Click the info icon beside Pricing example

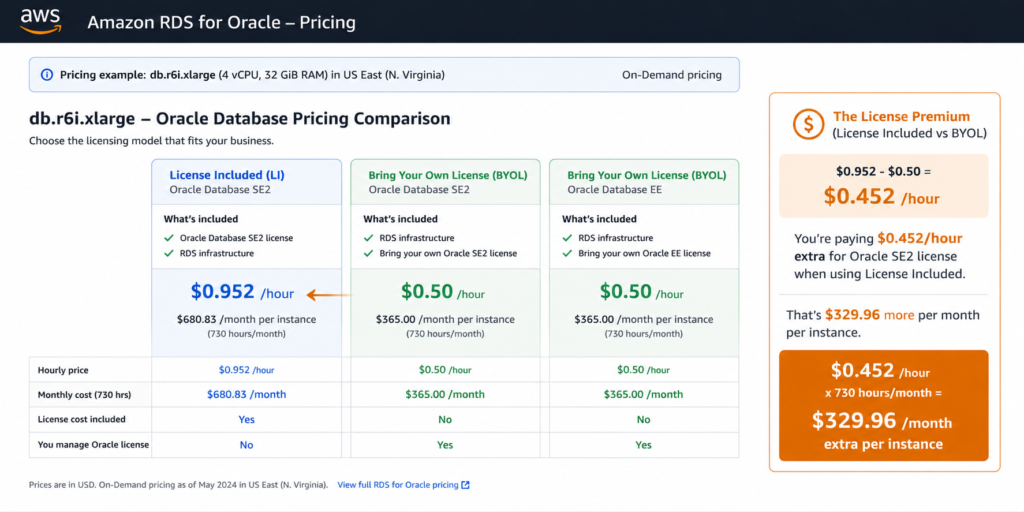tap(47, 75)
